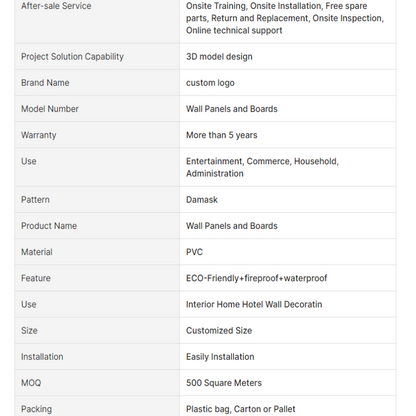Click the 500 Square Meters MOQ value
416x416 pixels.
pyautogui.click(x=224, y=383)
